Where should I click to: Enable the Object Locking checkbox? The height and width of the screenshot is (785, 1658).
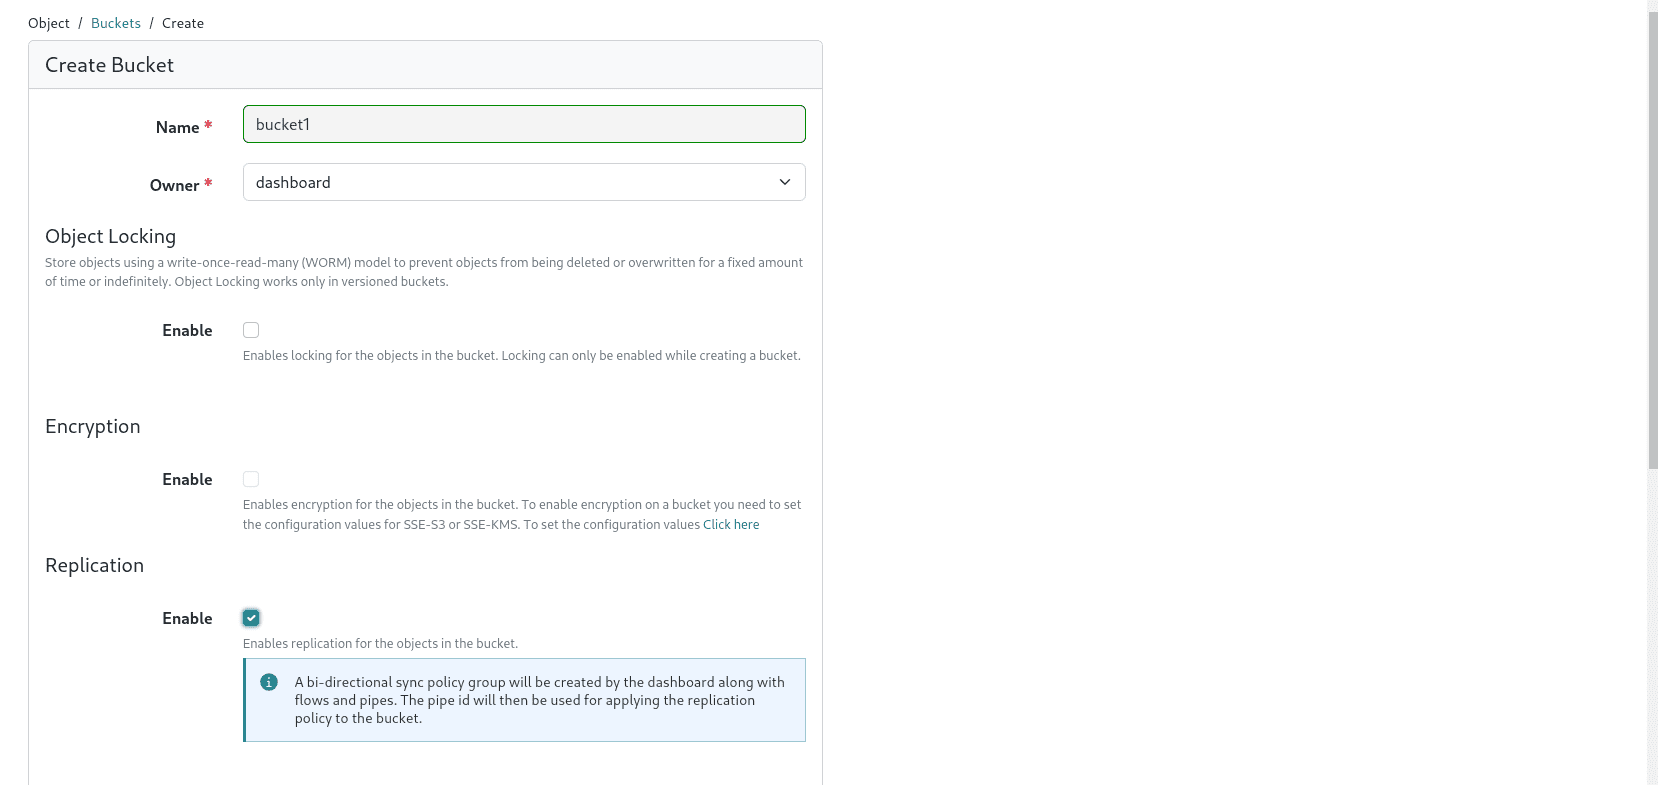pyautogui.click(x=251, y=330)
